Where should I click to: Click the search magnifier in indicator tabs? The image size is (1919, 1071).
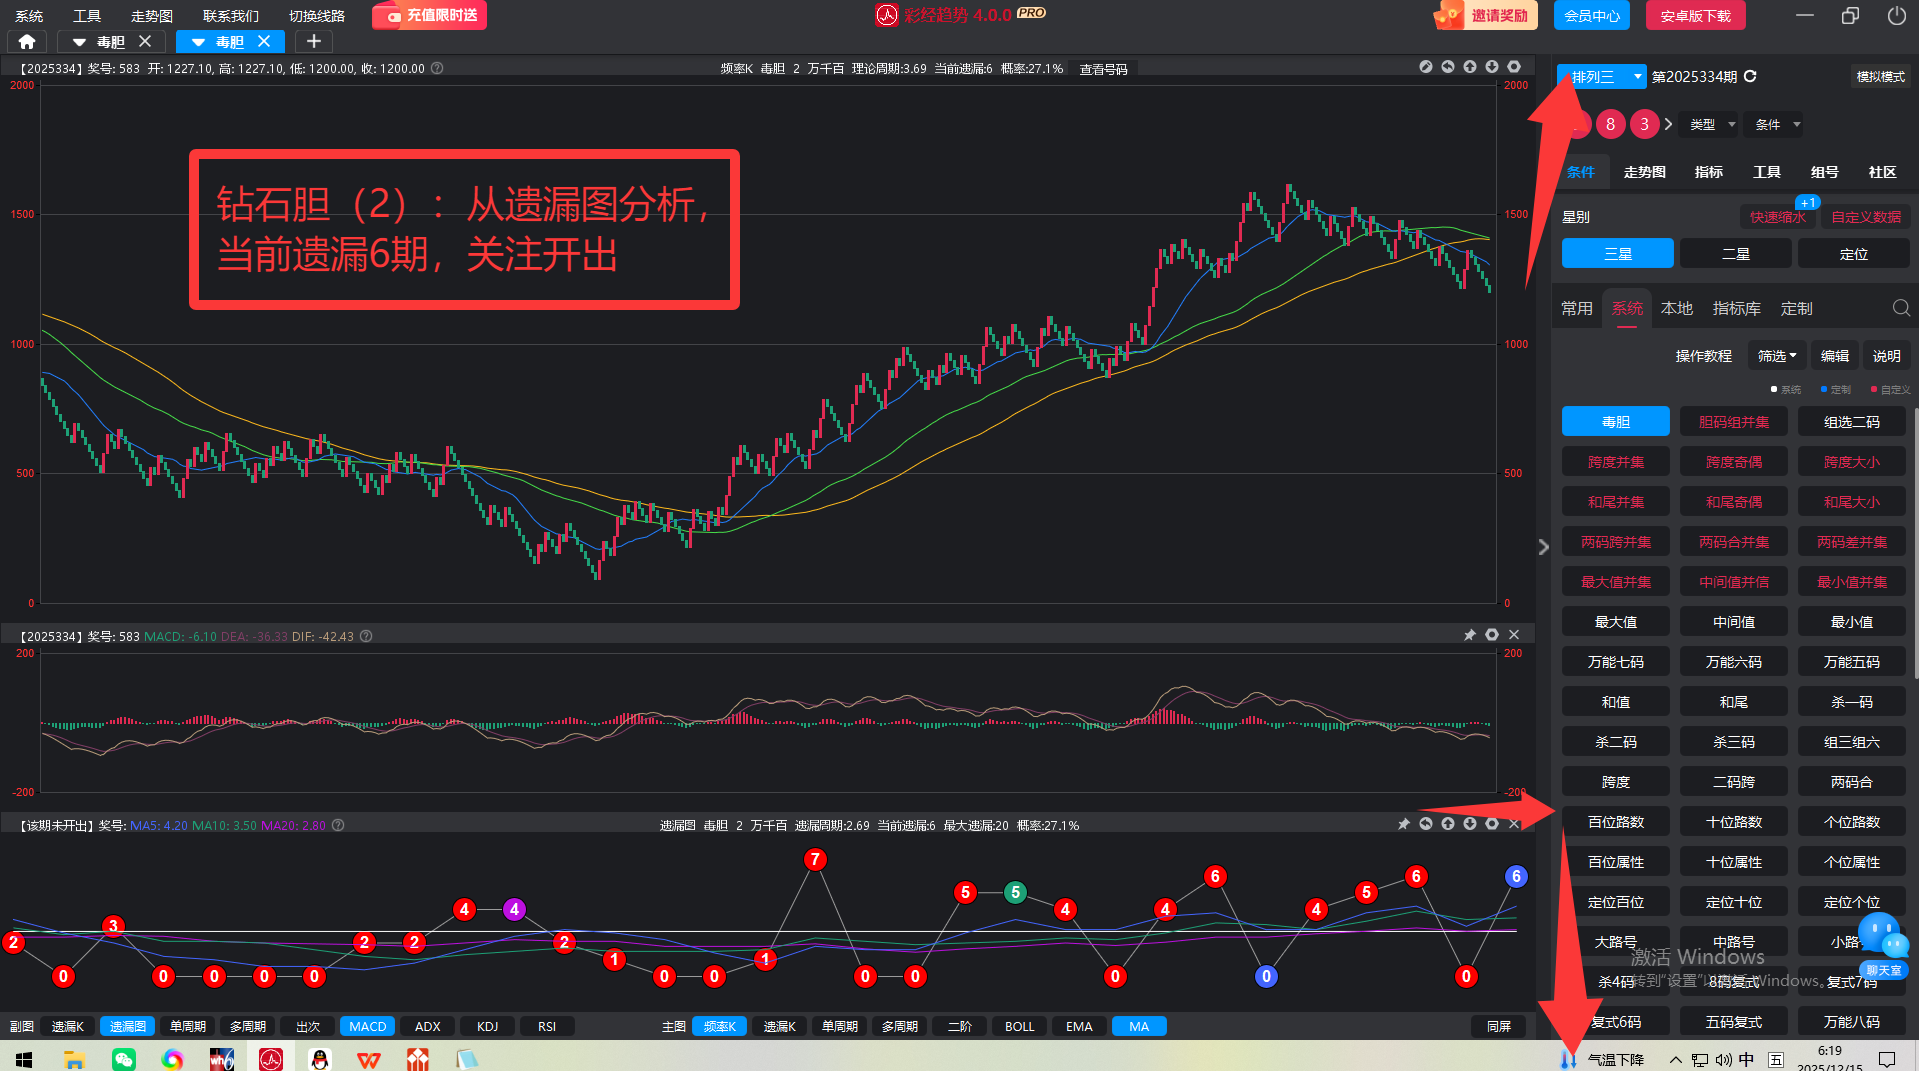point(1900,308)
